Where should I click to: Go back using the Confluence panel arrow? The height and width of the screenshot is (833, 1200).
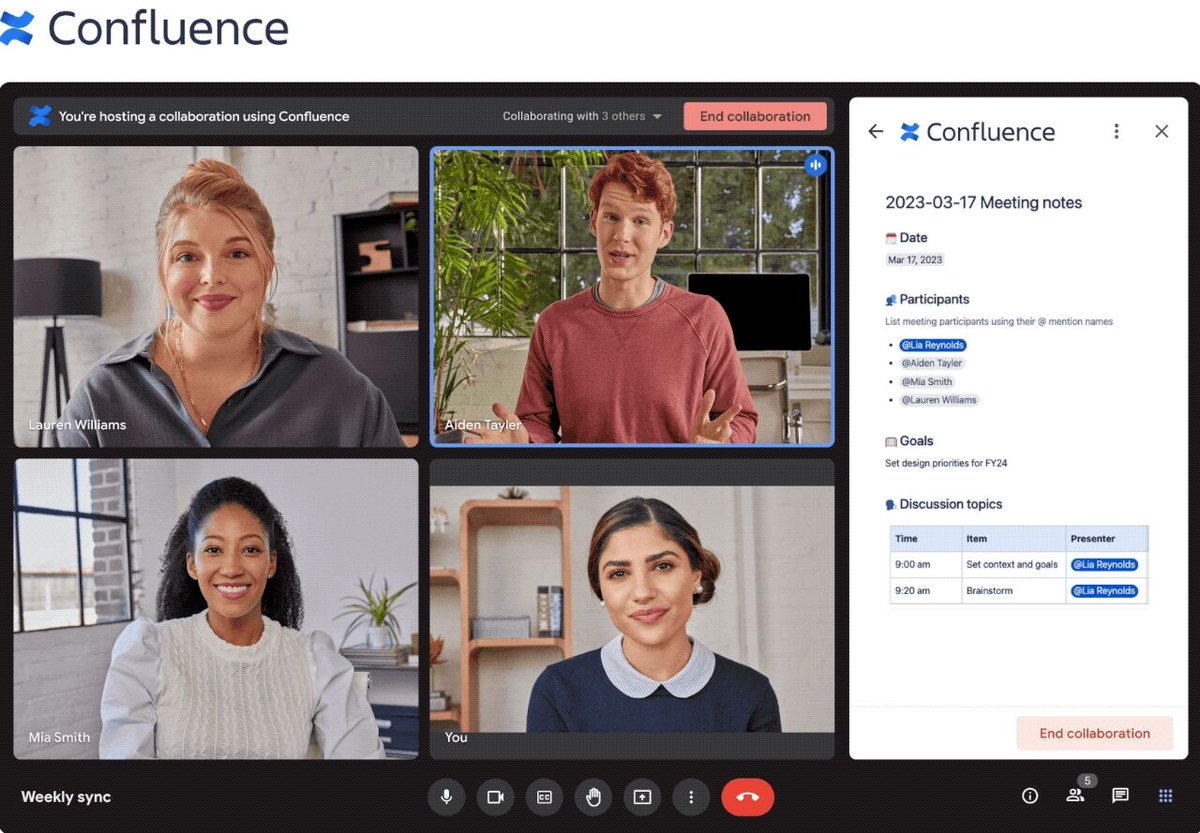coord(876,131)
